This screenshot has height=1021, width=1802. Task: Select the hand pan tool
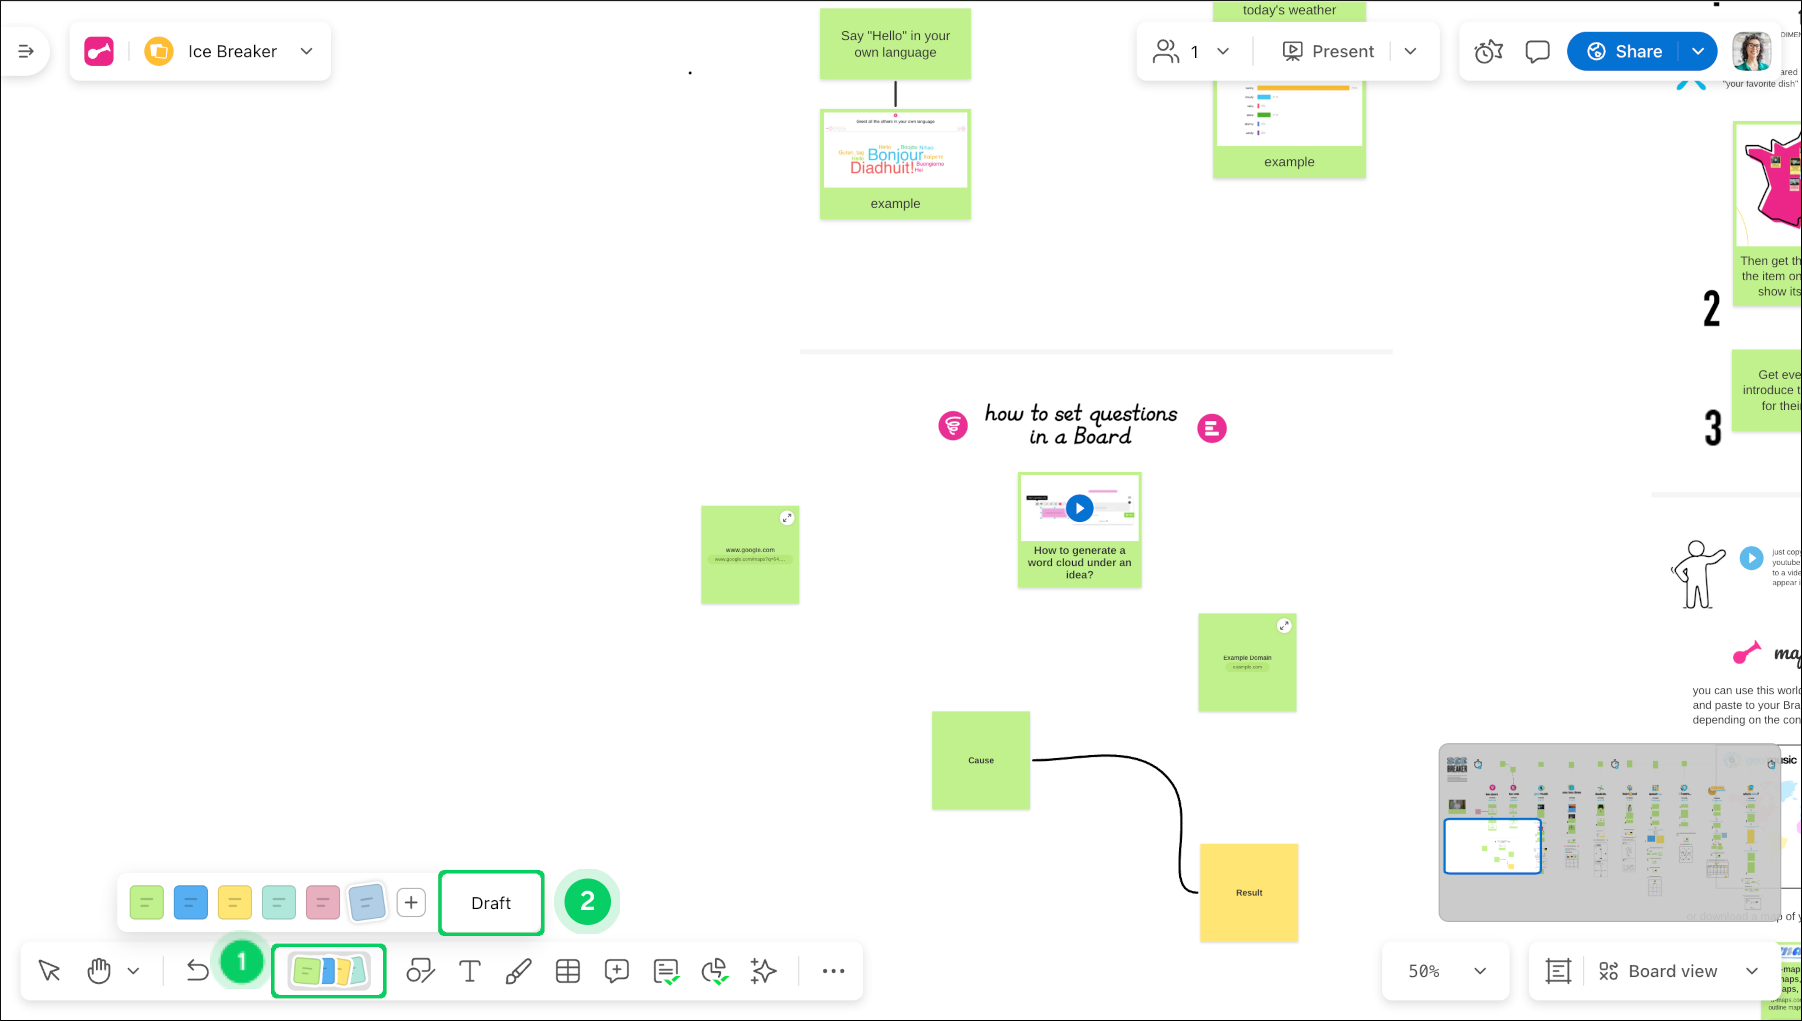(99, 971)
